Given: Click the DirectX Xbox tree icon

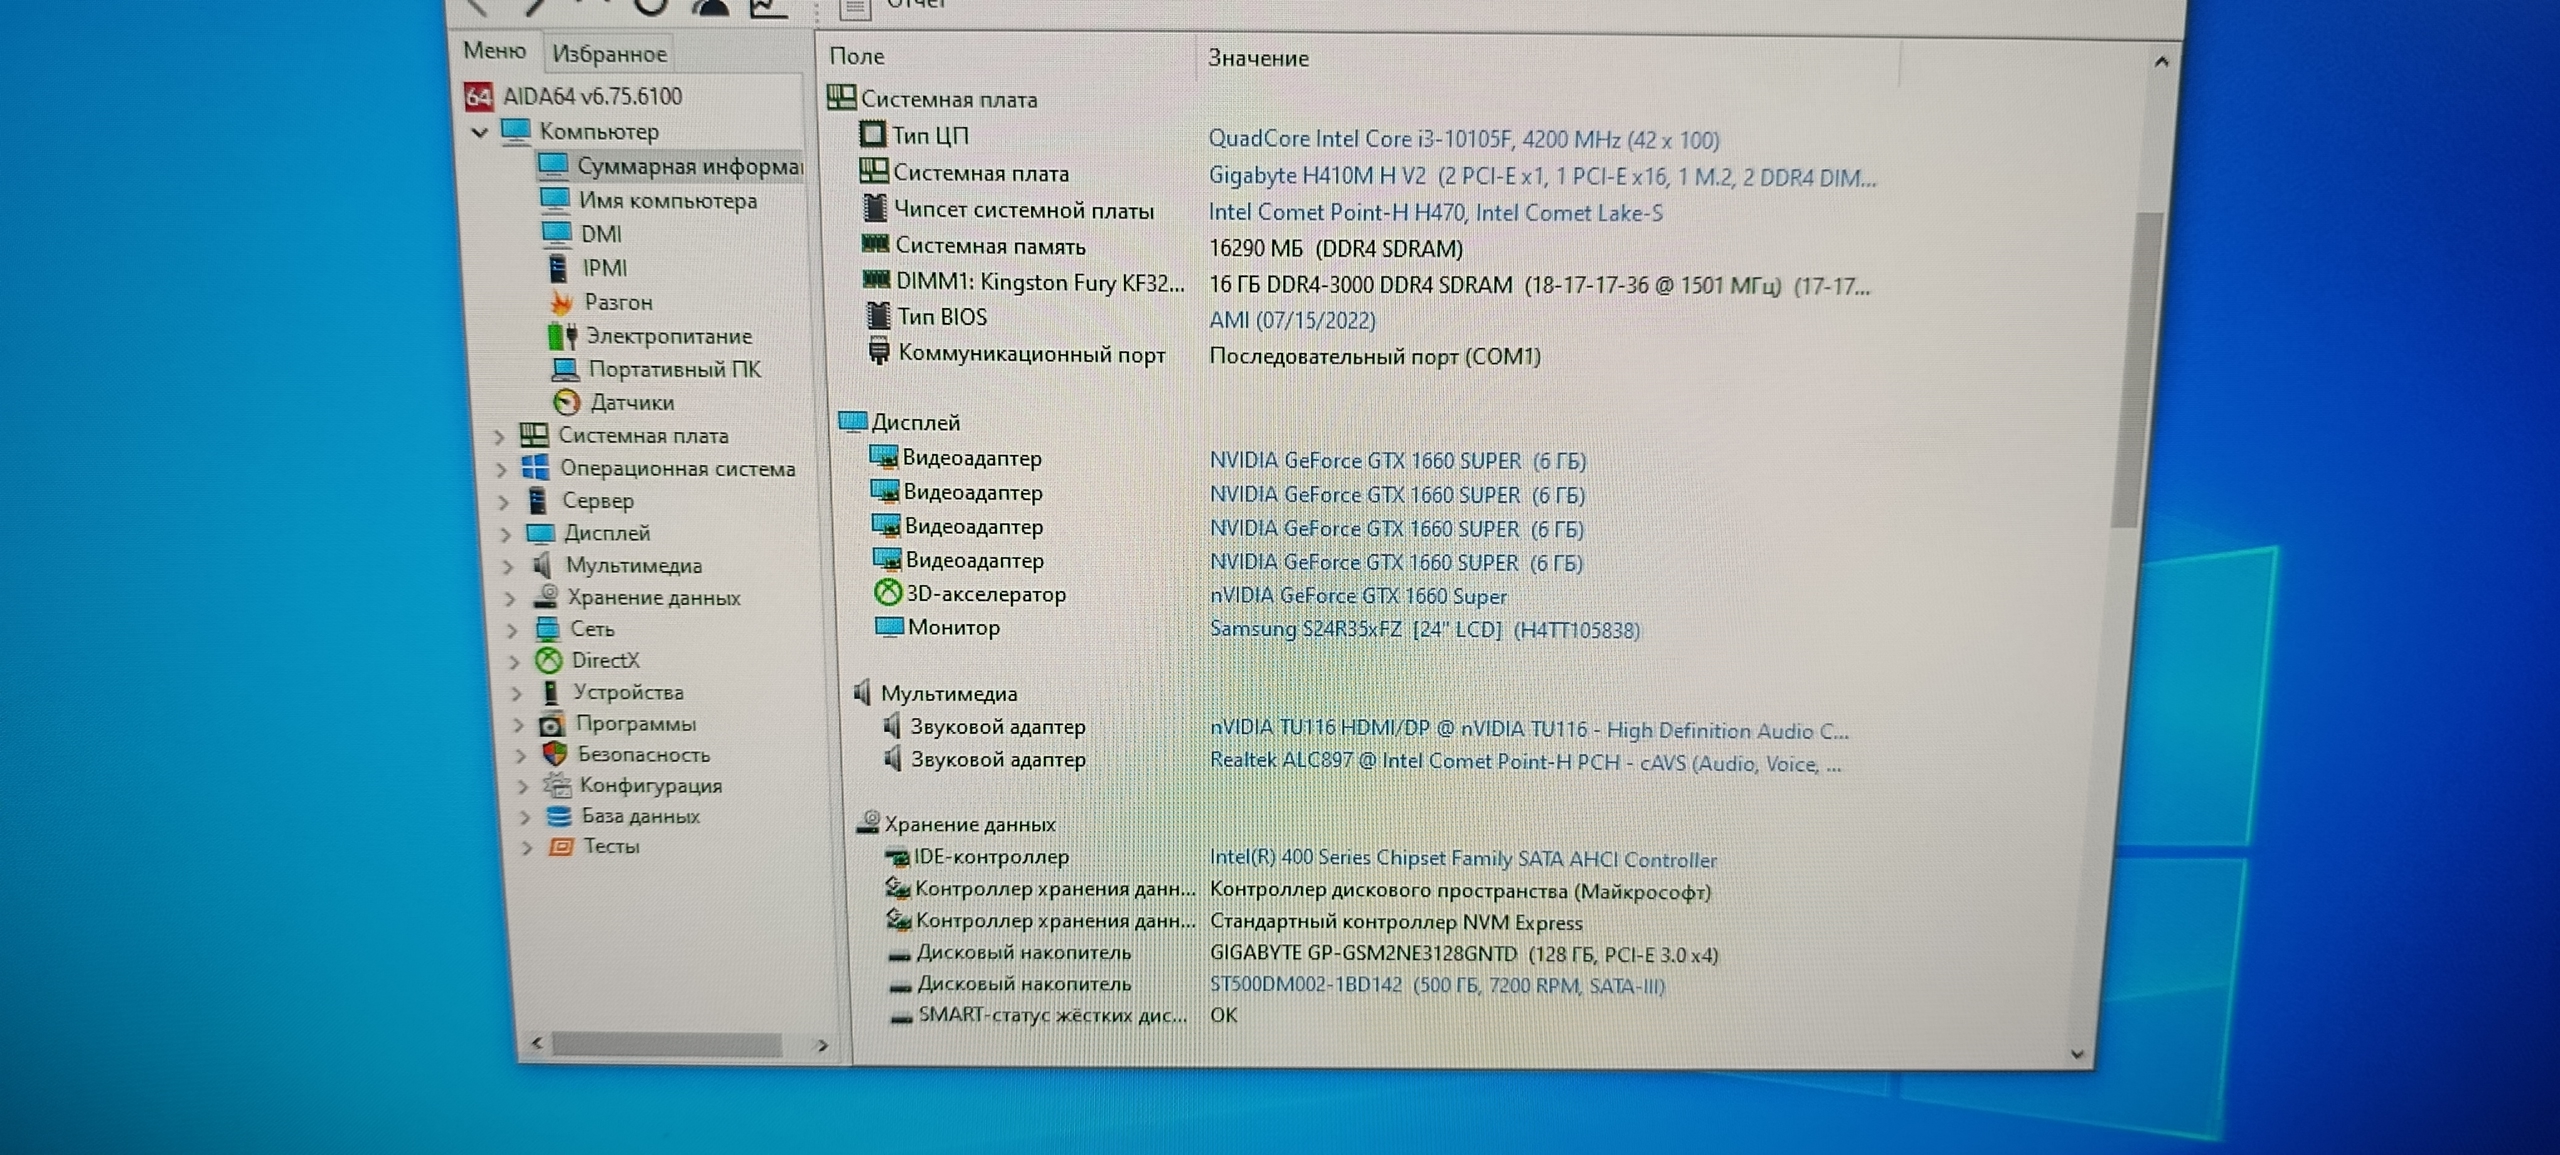Looking at the screenshot, I should point(548,660).
